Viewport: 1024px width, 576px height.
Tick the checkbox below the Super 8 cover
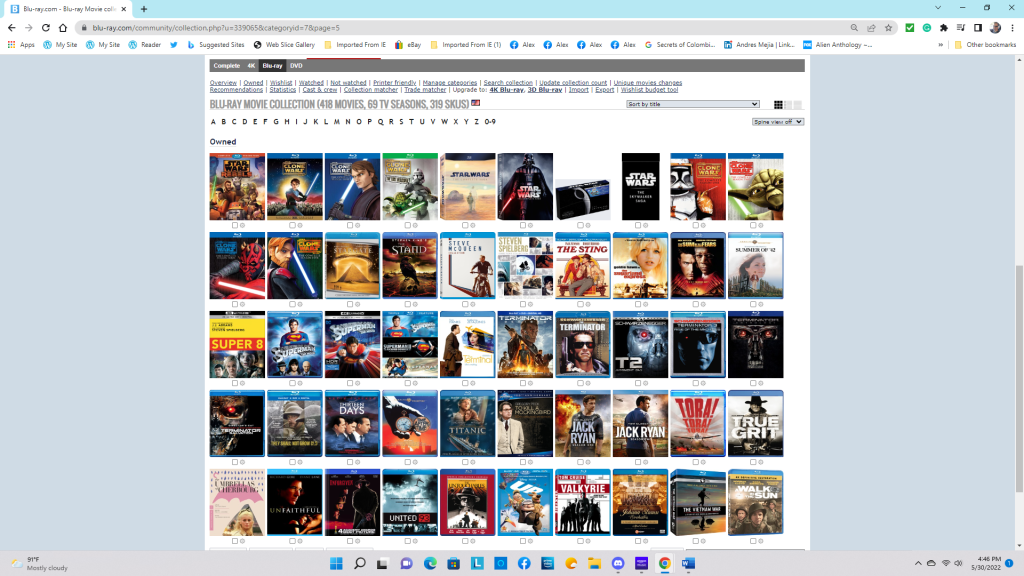[x=234, y=382]
